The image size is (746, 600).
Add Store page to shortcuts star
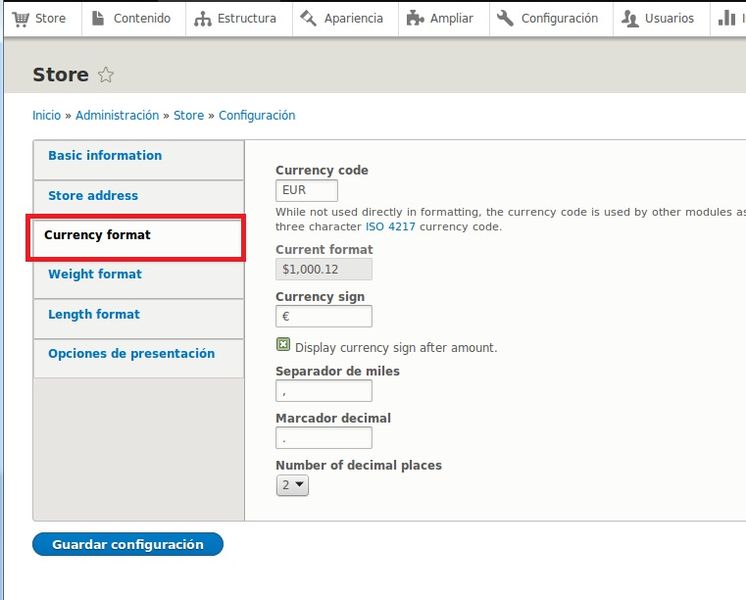(x=106, y=75)
